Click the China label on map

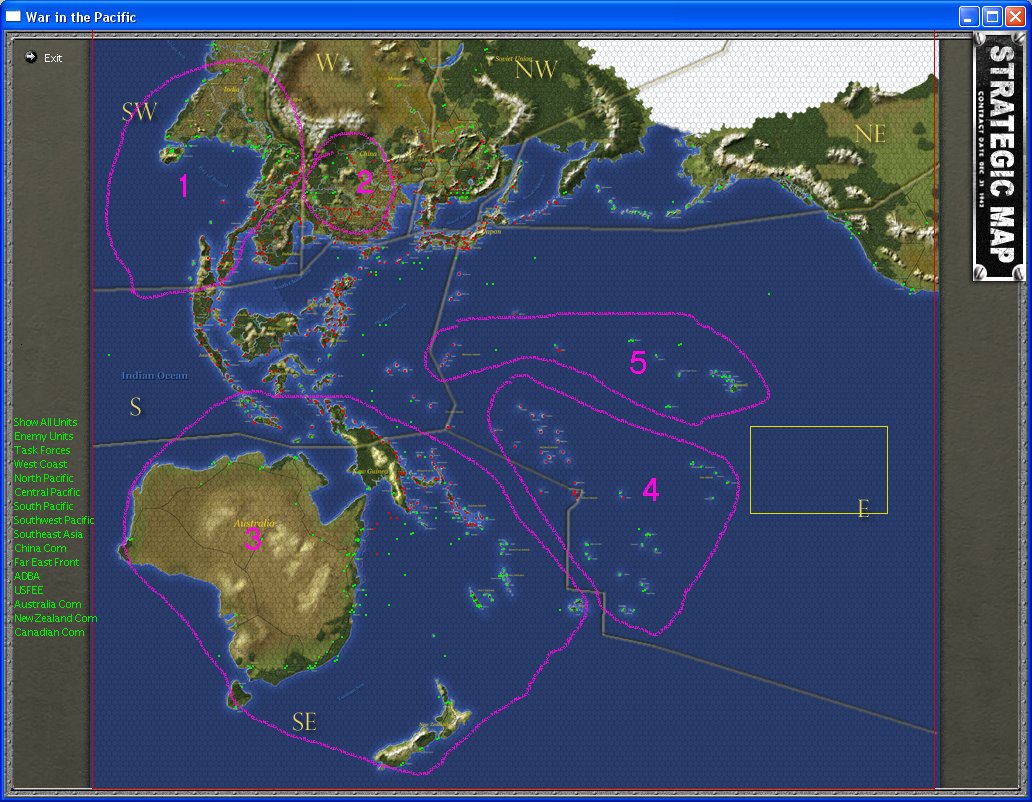click(368, 154)
